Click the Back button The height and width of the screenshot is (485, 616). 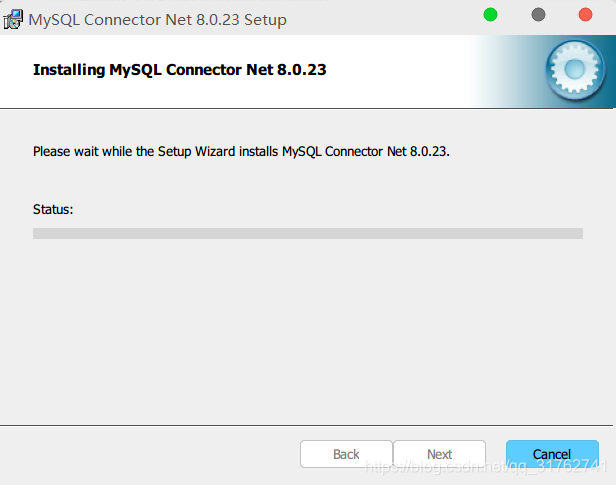point(346,454)
